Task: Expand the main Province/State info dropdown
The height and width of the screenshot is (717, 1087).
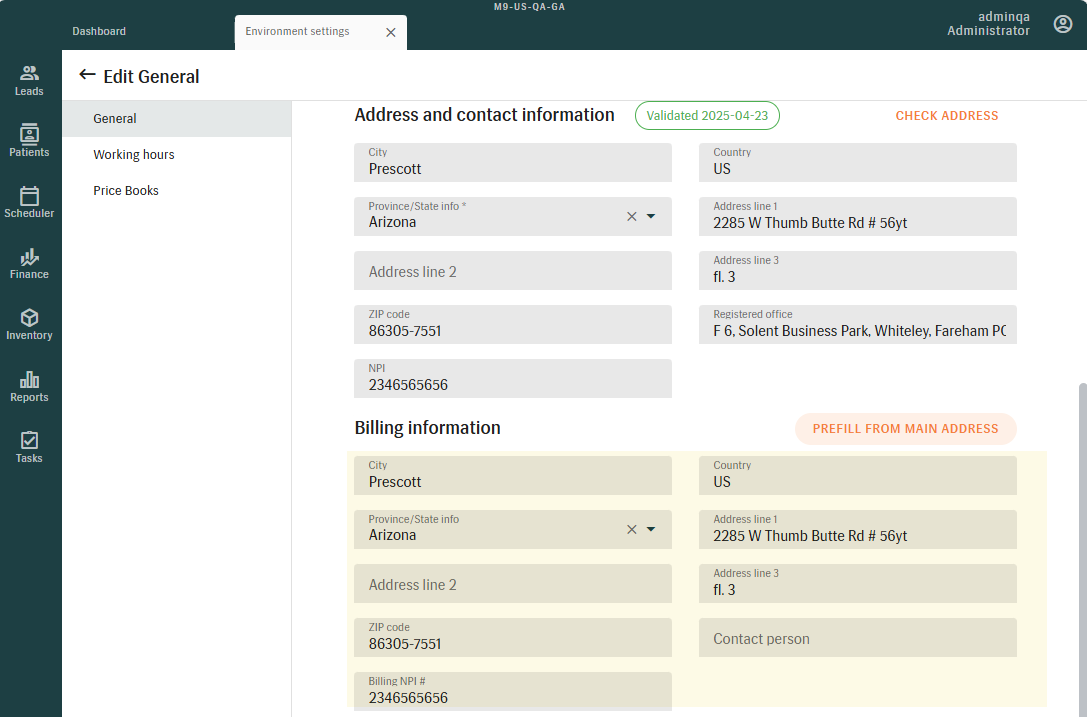Action: pos(651,216)
